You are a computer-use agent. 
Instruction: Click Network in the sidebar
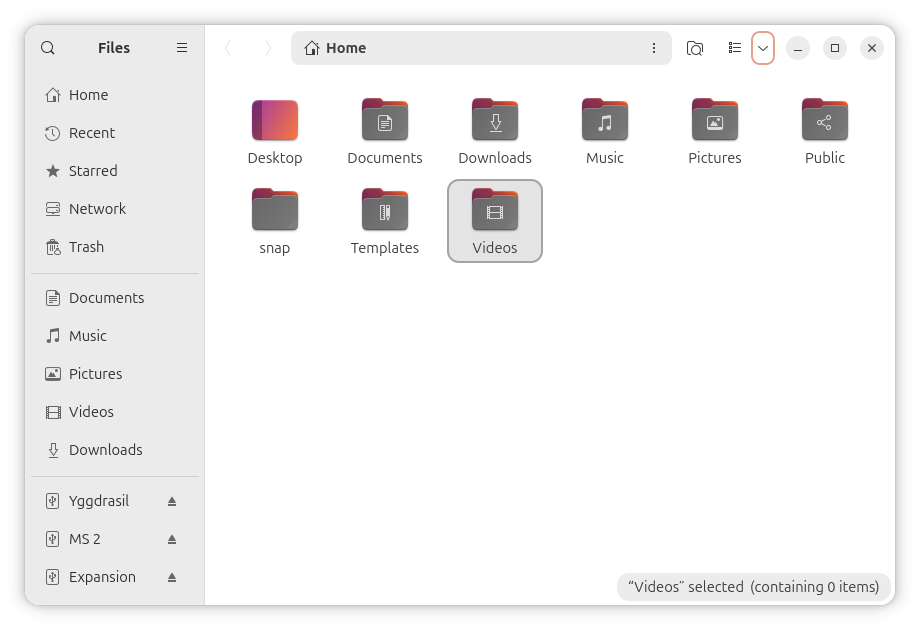tap(97, 209)
